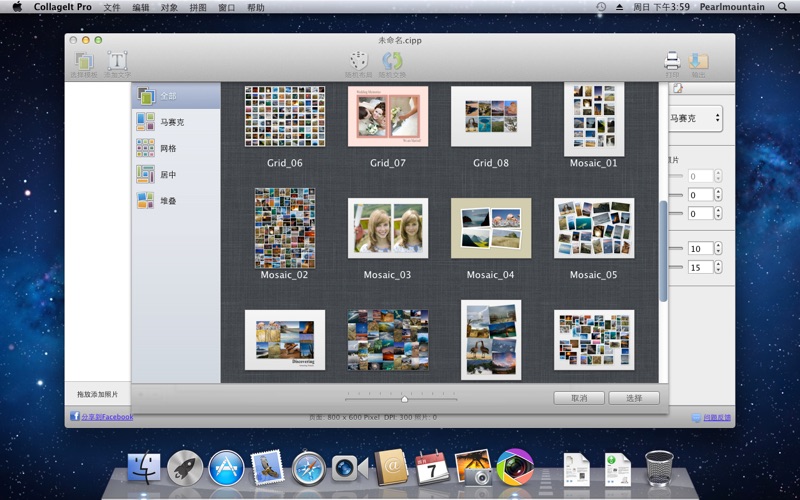Image resolution: width=800 pixels, height=500 pixels.
Task: Click the add text toolbar icon
Action: pos(117,60)
